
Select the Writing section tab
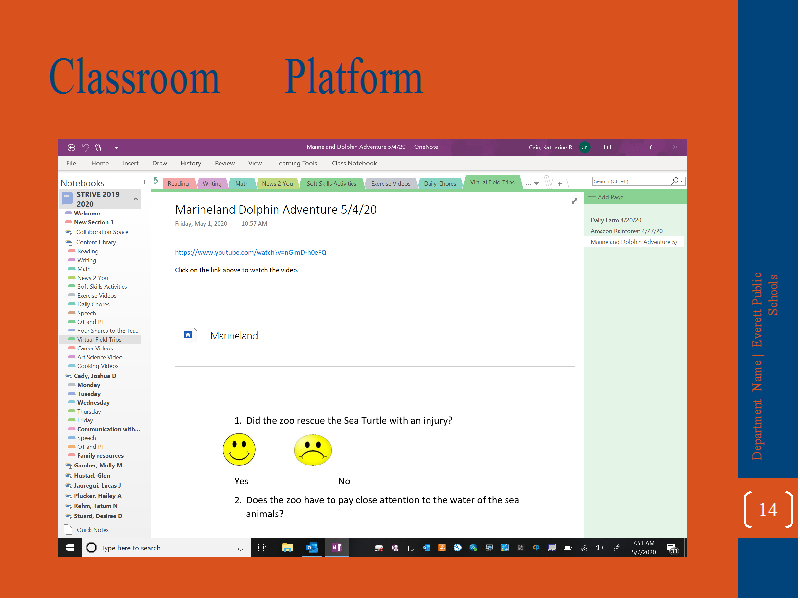pyautogui.click(x=212, y=184)
